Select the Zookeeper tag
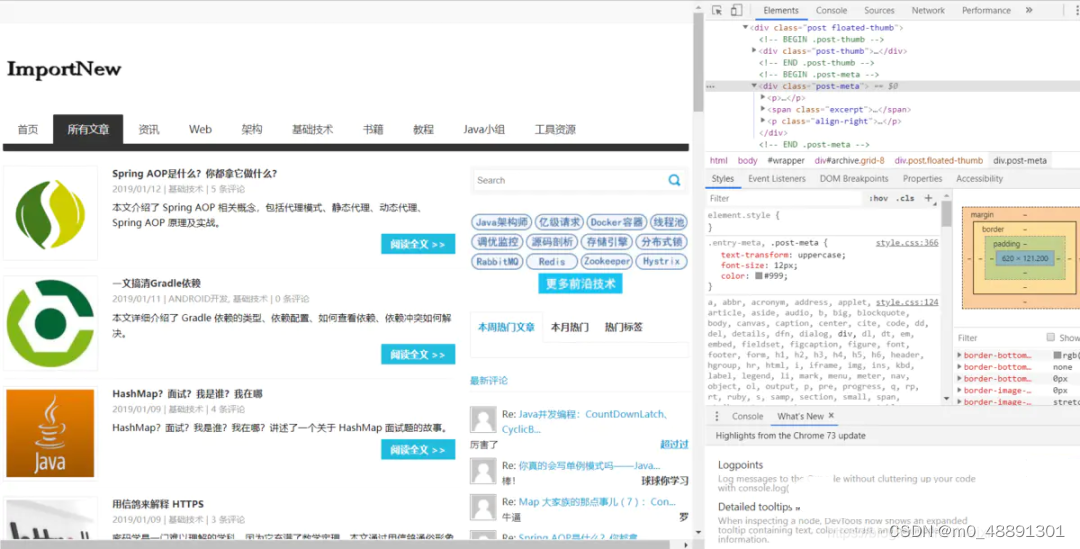The image size is (1080, 549). 606,262
